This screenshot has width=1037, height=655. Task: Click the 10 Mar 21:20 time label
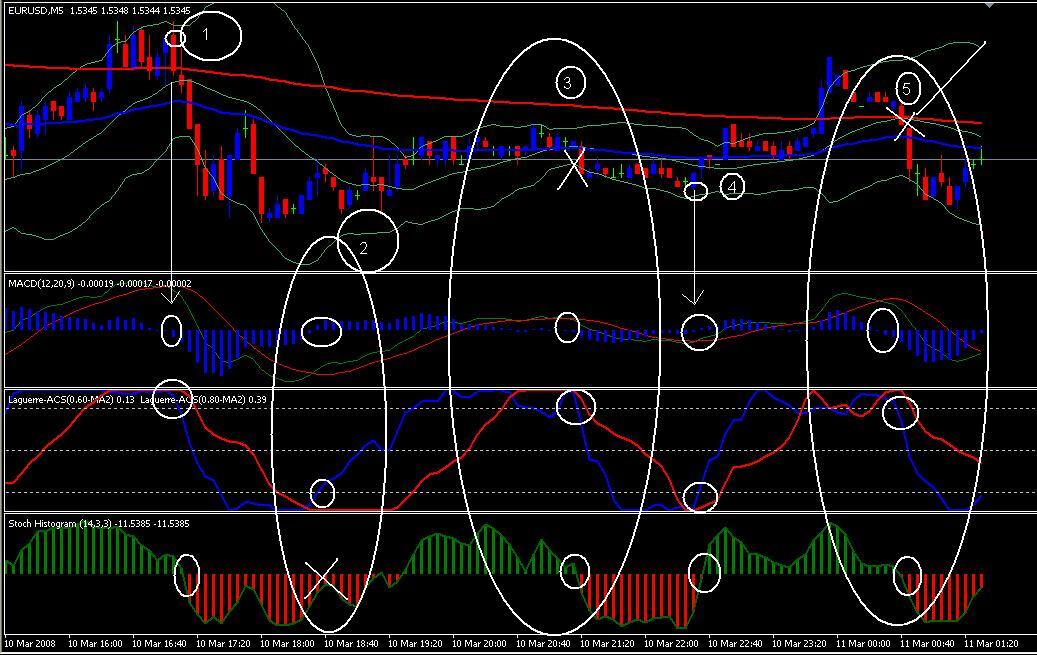pos(607,643)
